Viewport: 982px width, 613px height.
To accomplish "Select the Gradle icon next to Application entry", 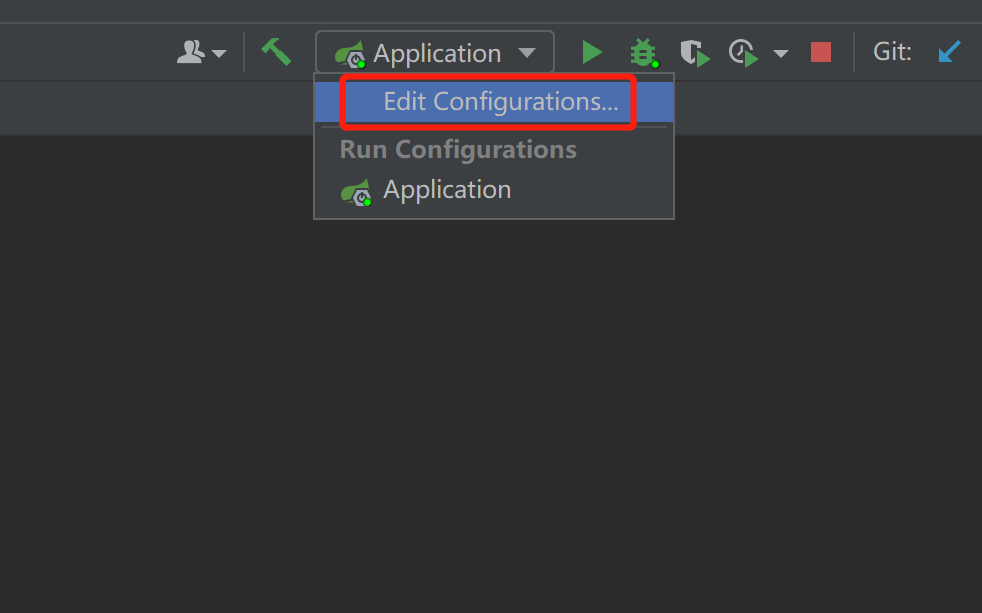I will [x=348, y=54].
